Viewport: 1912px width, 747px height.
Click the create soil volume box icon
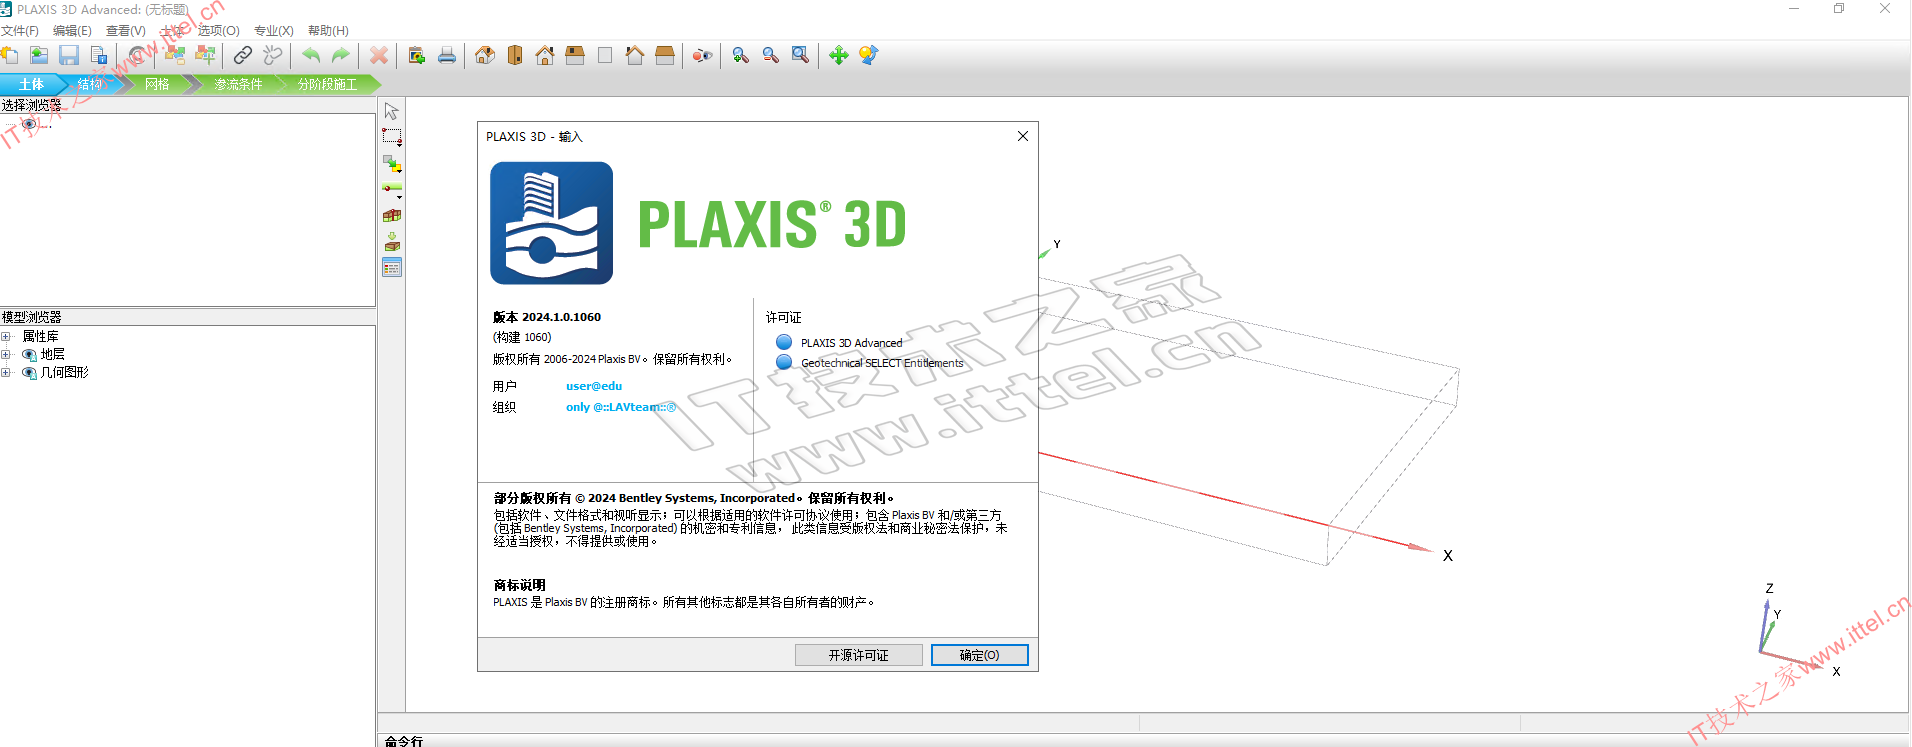click(x=392, y=215)
